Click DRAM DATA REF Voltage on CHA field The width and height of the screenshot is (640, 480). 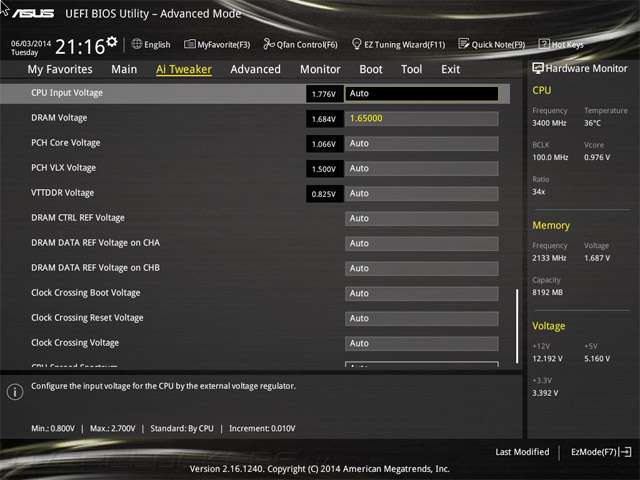point(422,243)
